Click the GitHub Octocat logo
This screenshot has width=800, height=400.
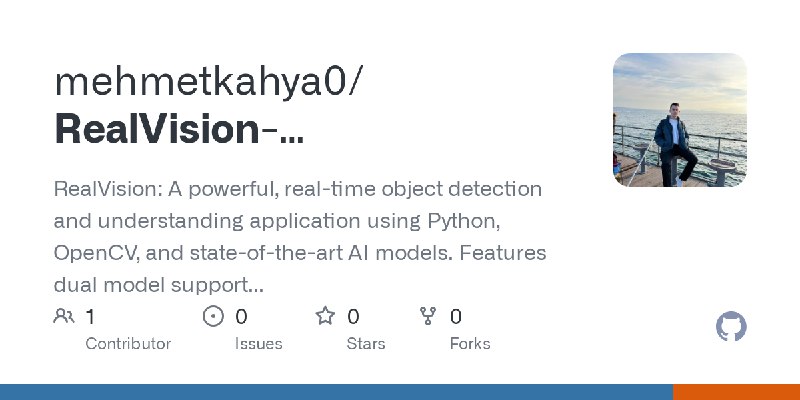point(731,327)
